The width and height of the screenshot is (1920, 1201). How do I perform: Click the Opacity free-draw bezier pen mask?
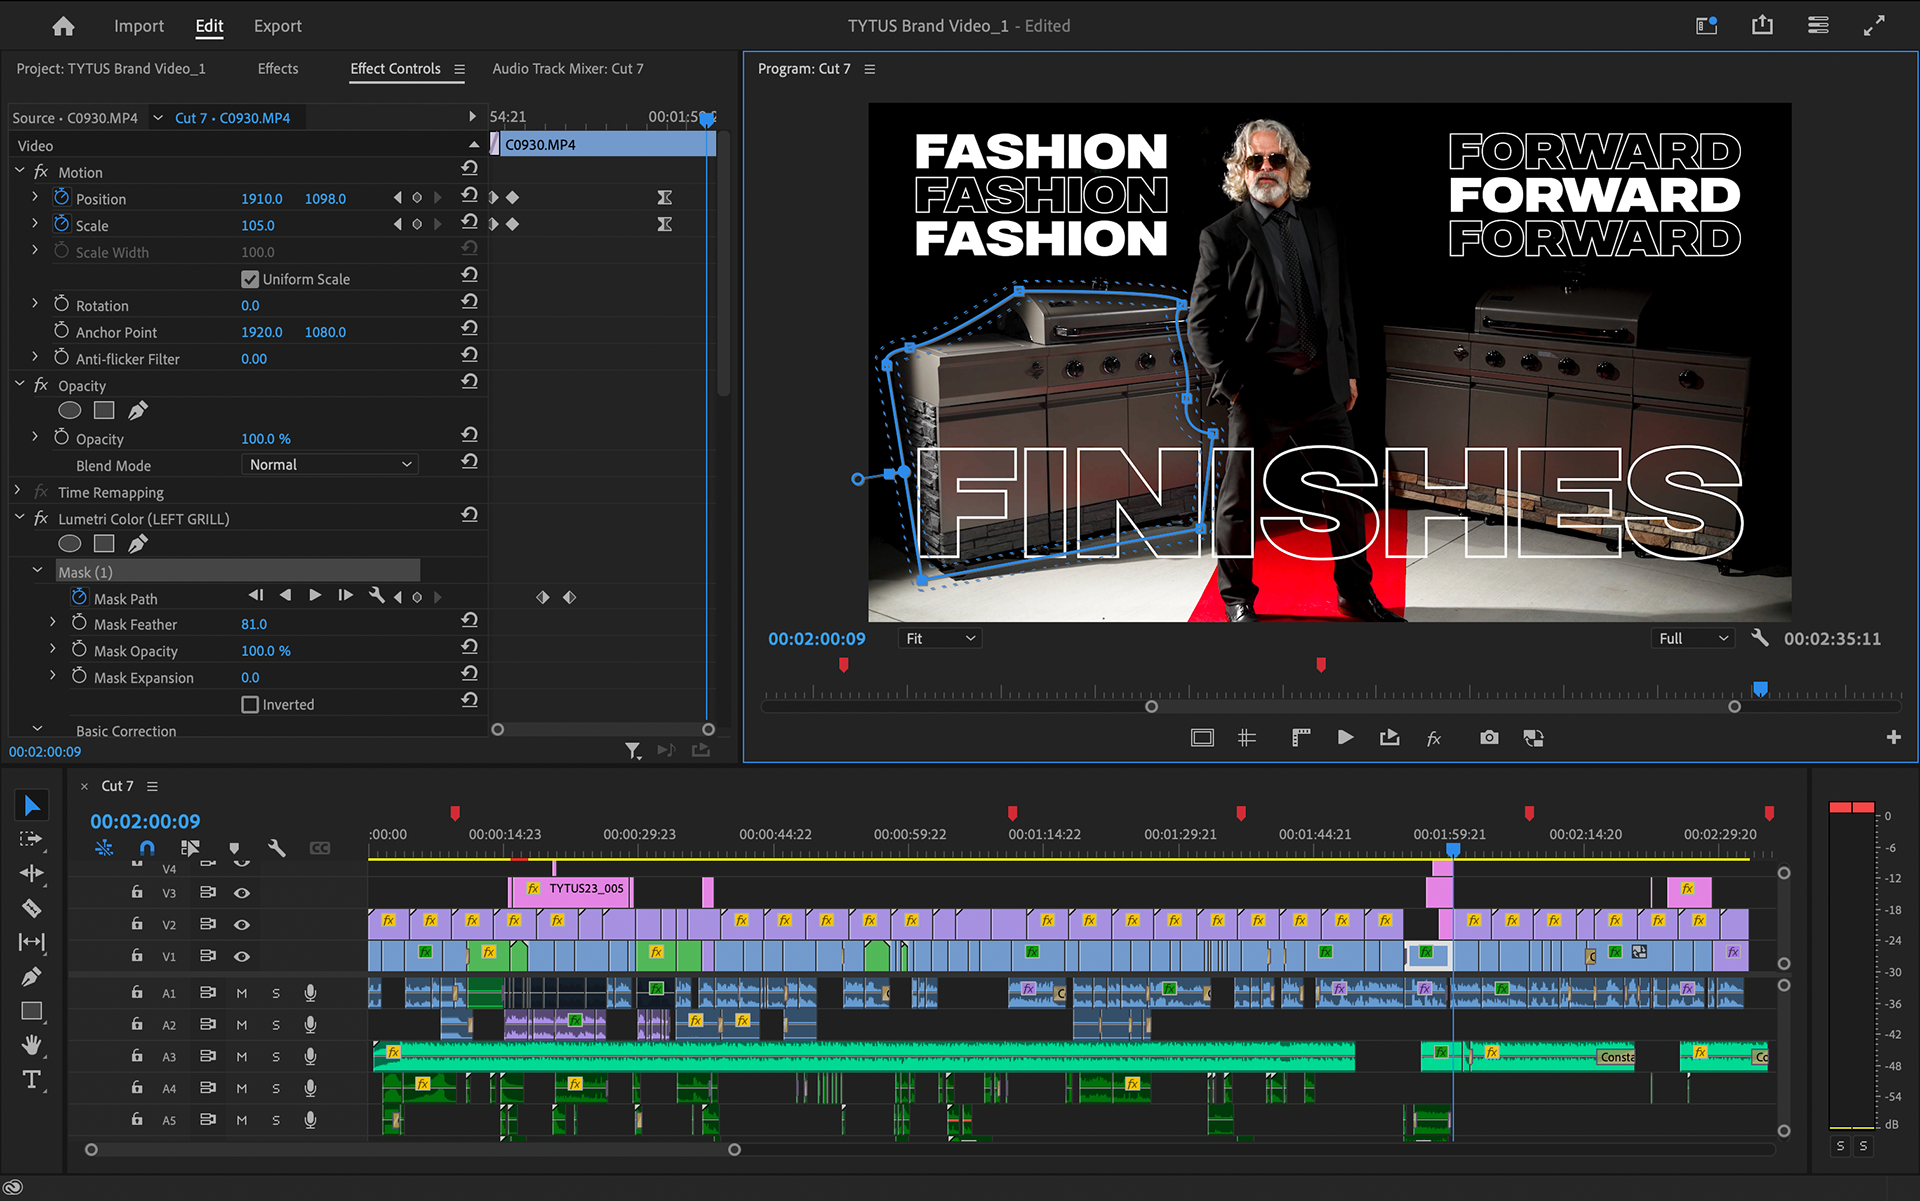pos(138,410)
